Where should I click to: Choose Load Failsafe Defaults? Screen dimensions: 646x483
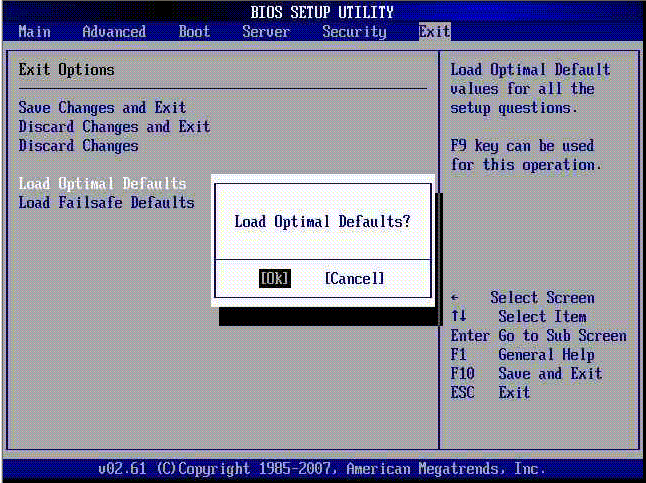106,203
